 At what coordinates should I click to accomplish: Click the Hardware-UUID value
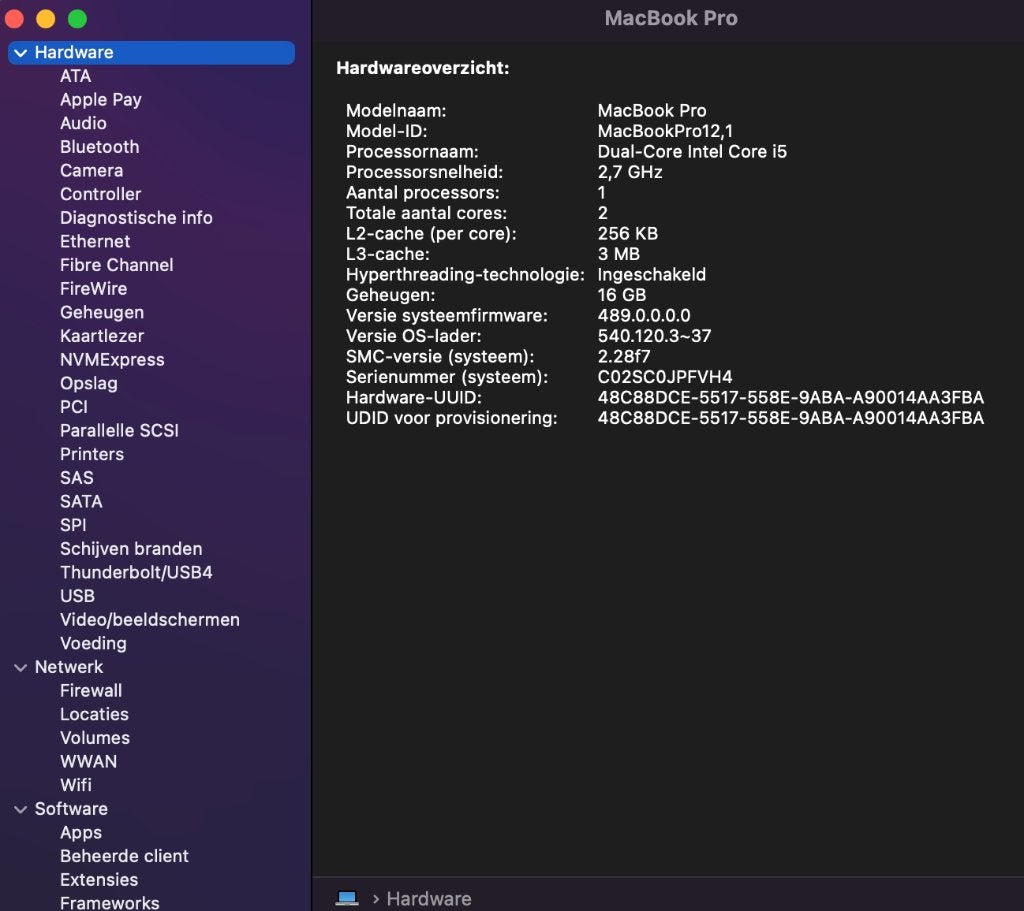coord(791,398)
